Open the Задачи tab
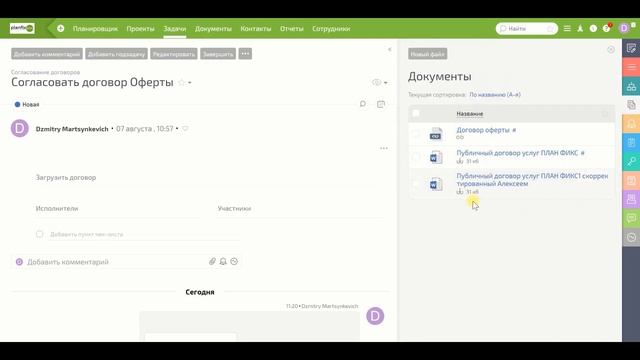Image resolution: width=640 pixels, height=360 pixels. click(175, 29)
